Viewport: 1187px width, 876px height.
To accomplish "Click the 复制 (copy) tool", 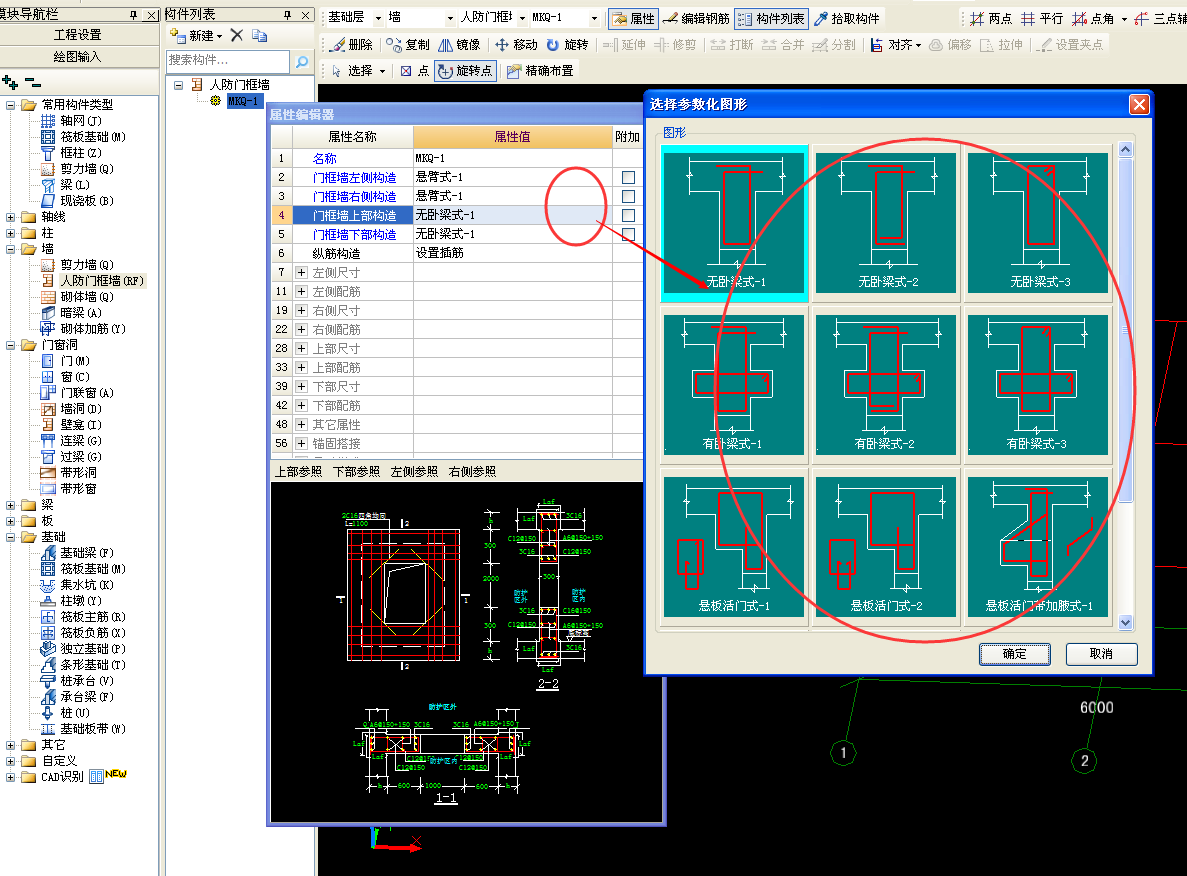I will [x=408, y=45].
